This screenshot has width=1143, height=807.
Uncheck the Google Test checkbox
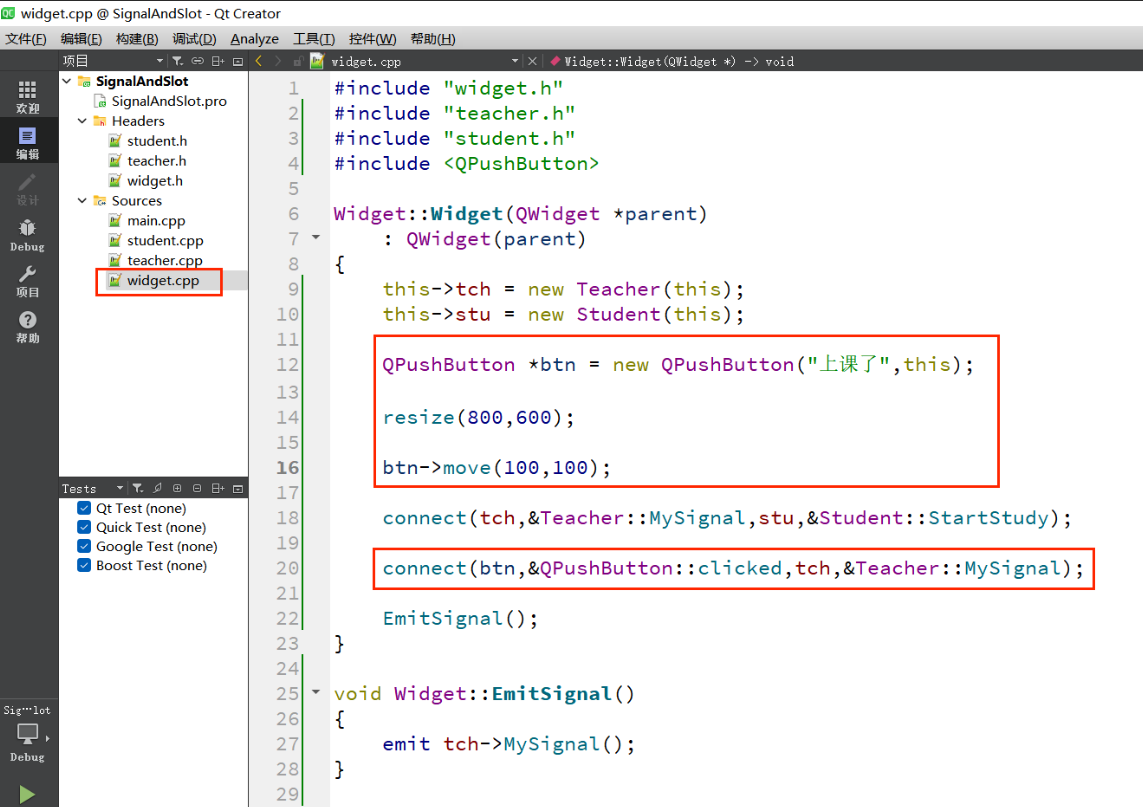click(x=84, y=546)
